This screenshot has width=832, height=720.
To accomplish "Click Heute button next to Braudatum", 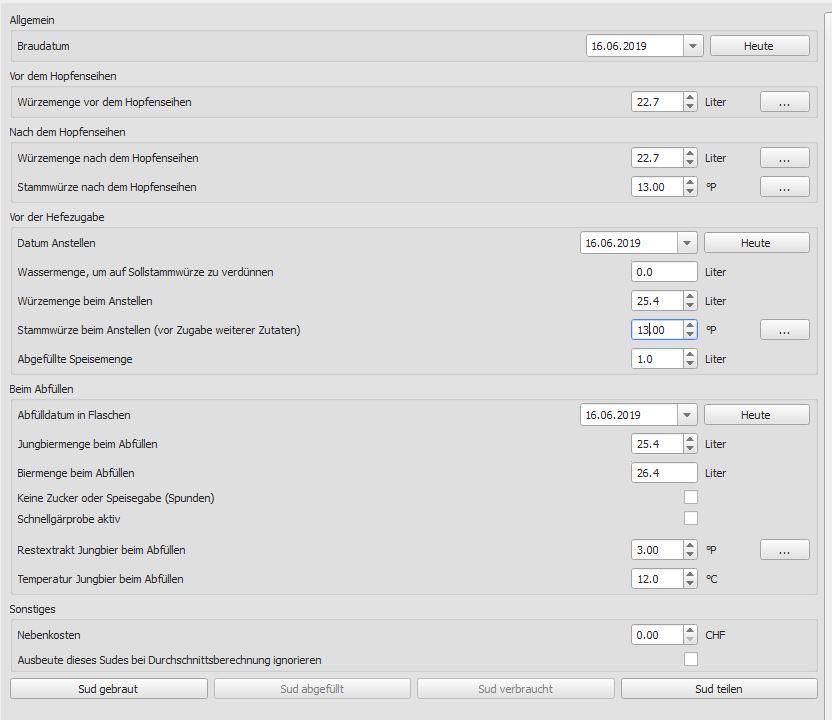I will (759, 46).
